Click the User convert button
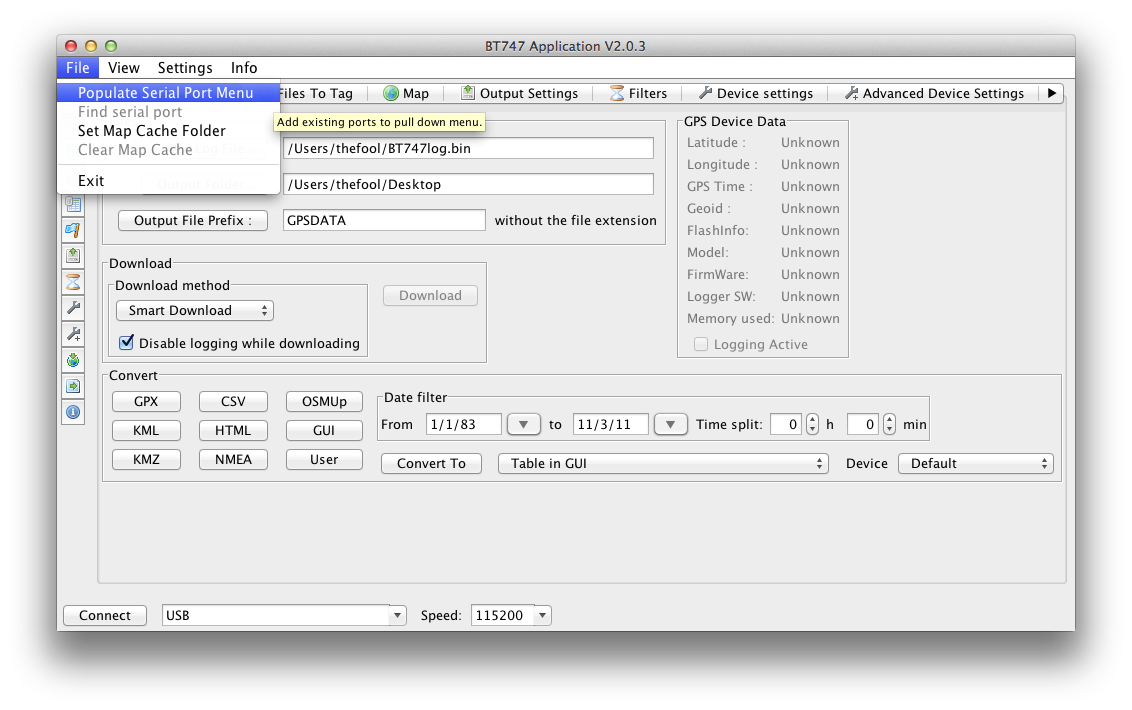 pyautogui.click(x=324, y=459)
